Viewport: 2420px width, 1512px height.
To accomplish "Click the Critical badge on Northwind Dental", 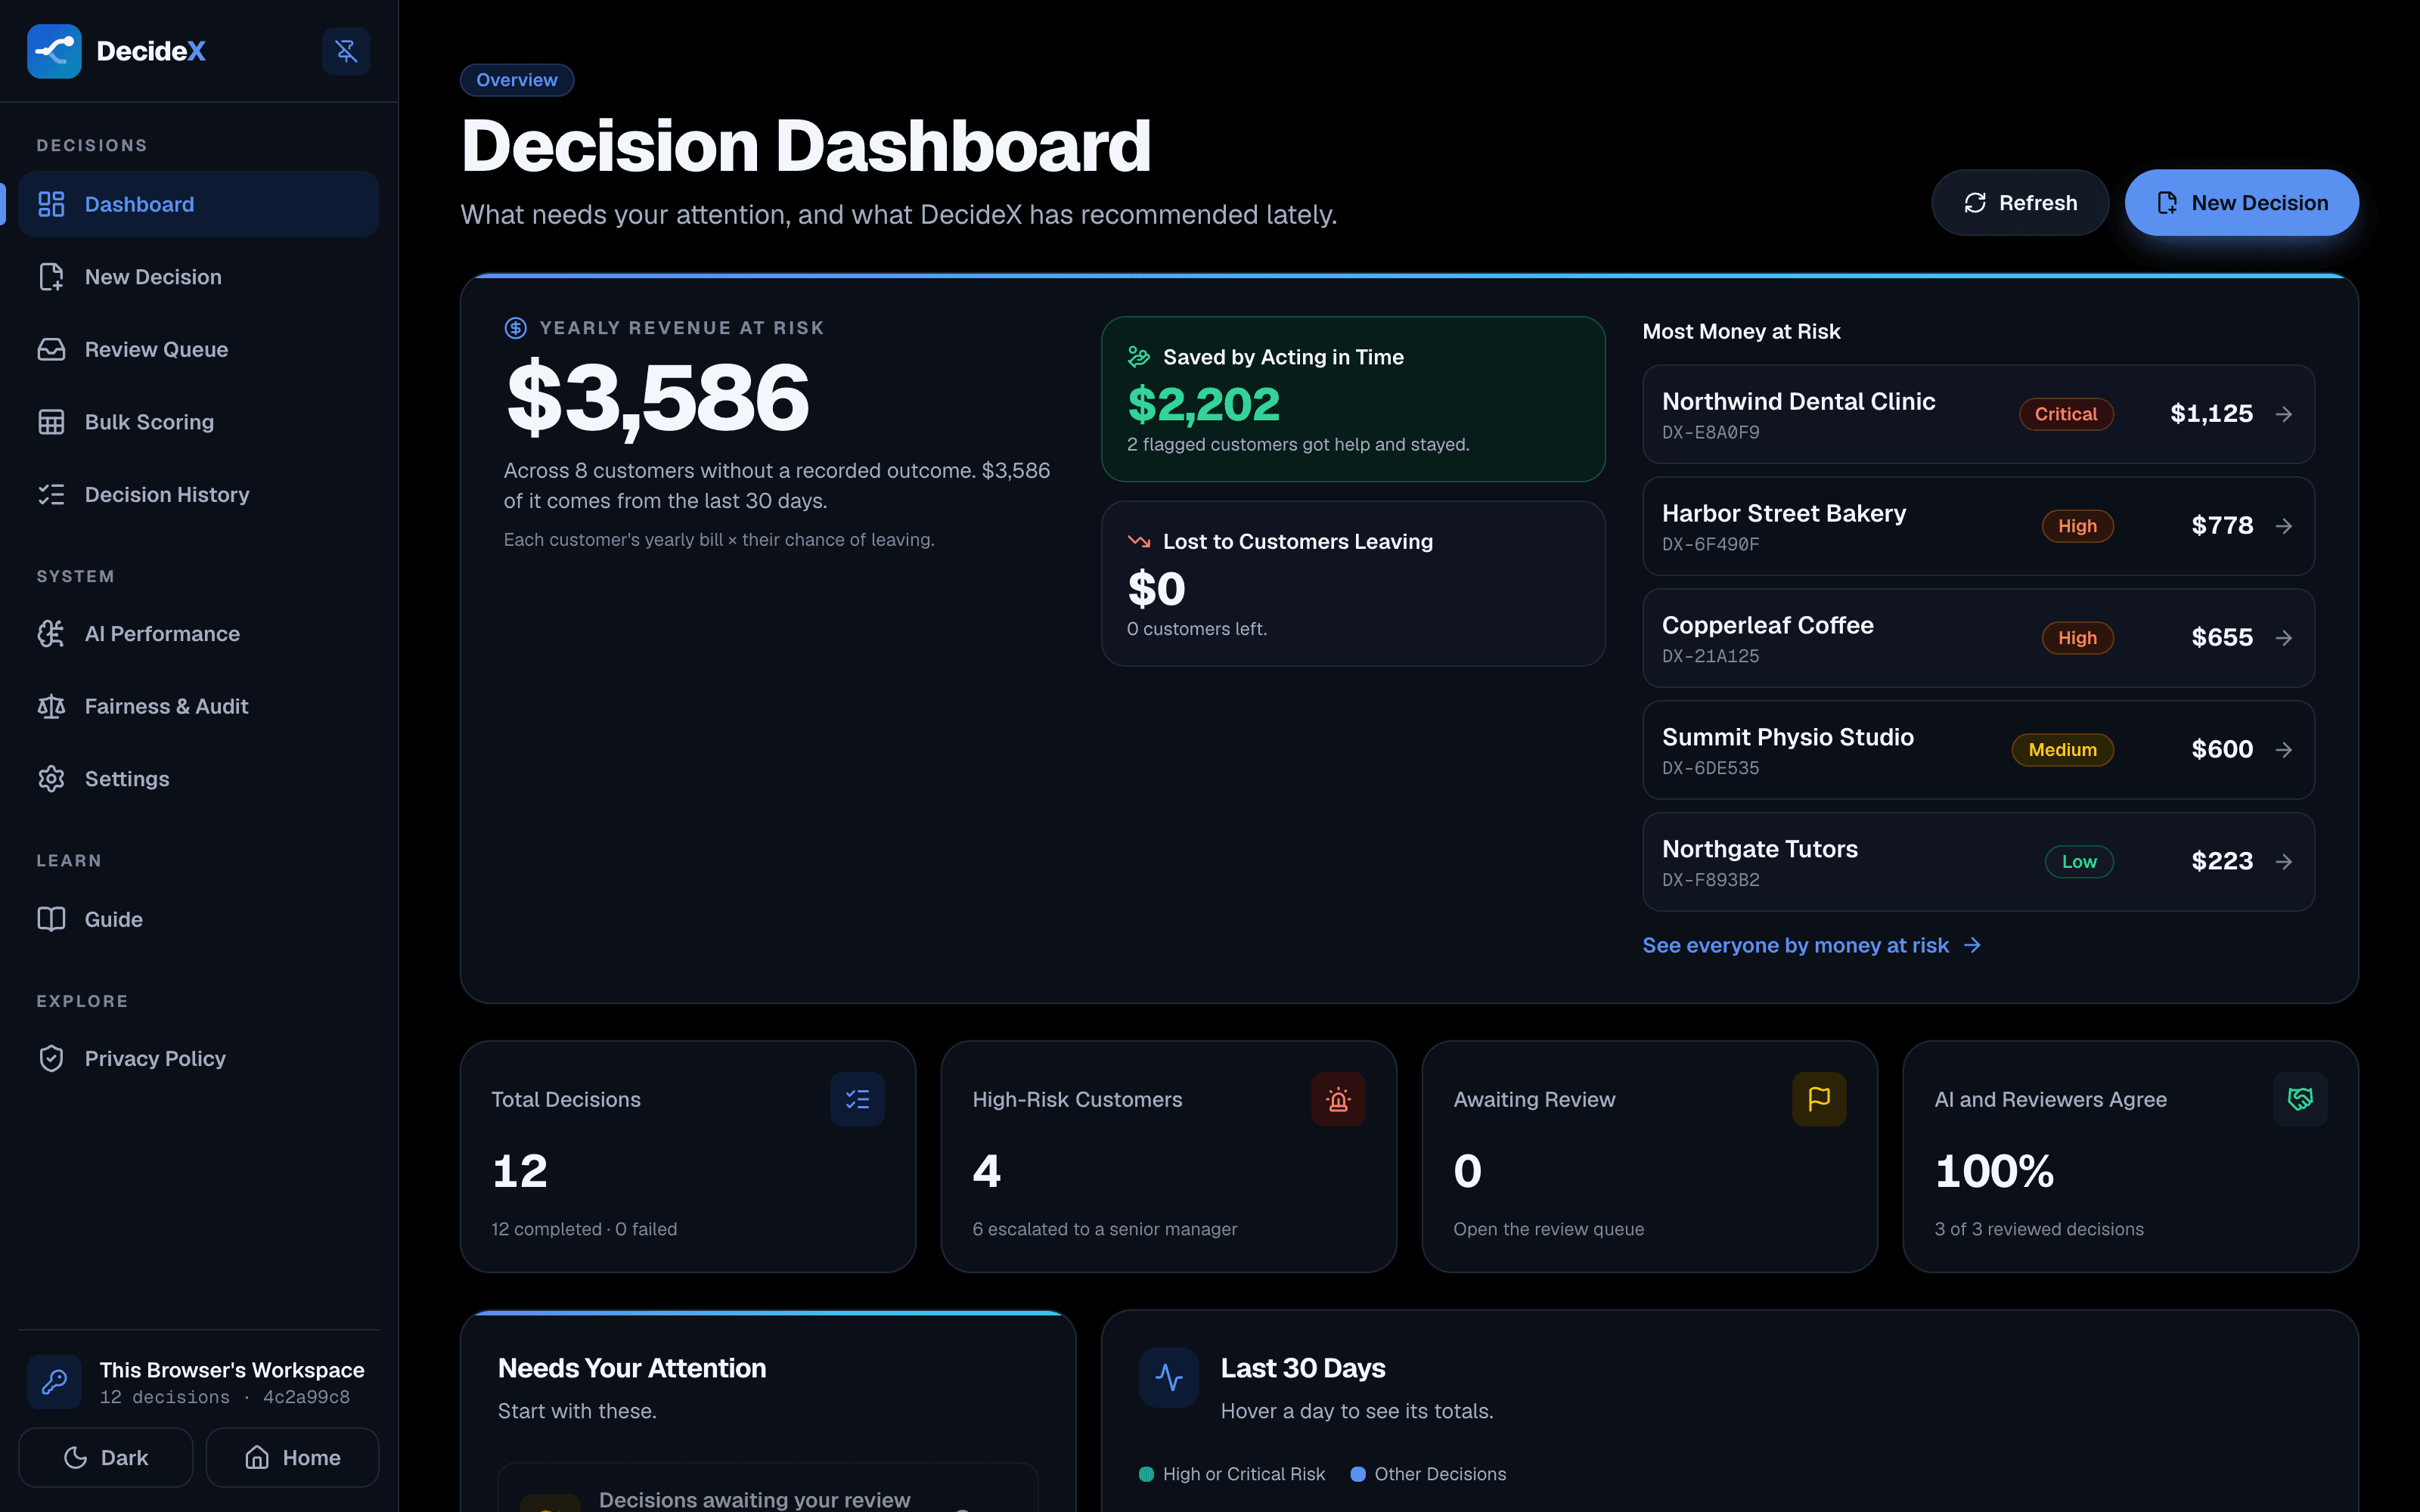I will (2066, 414).
